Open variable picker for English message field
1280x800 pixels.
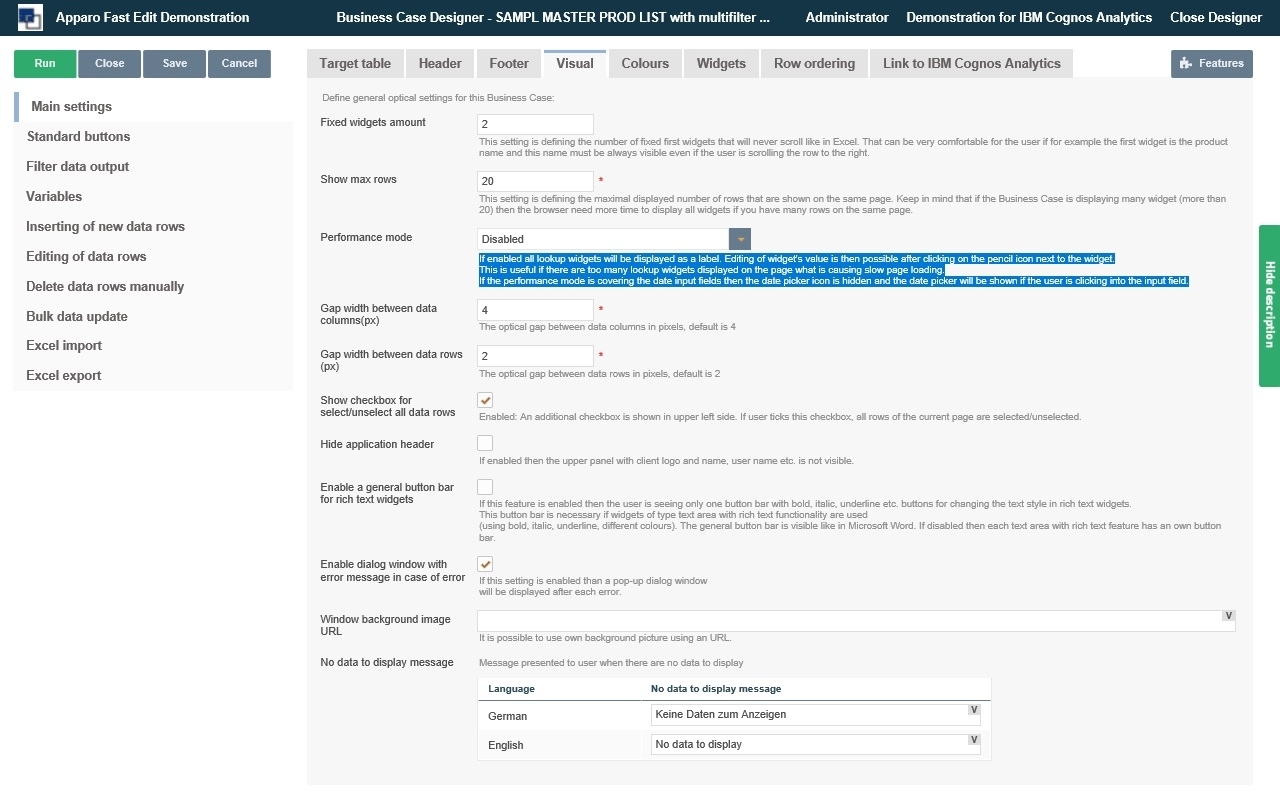[974, 740]
